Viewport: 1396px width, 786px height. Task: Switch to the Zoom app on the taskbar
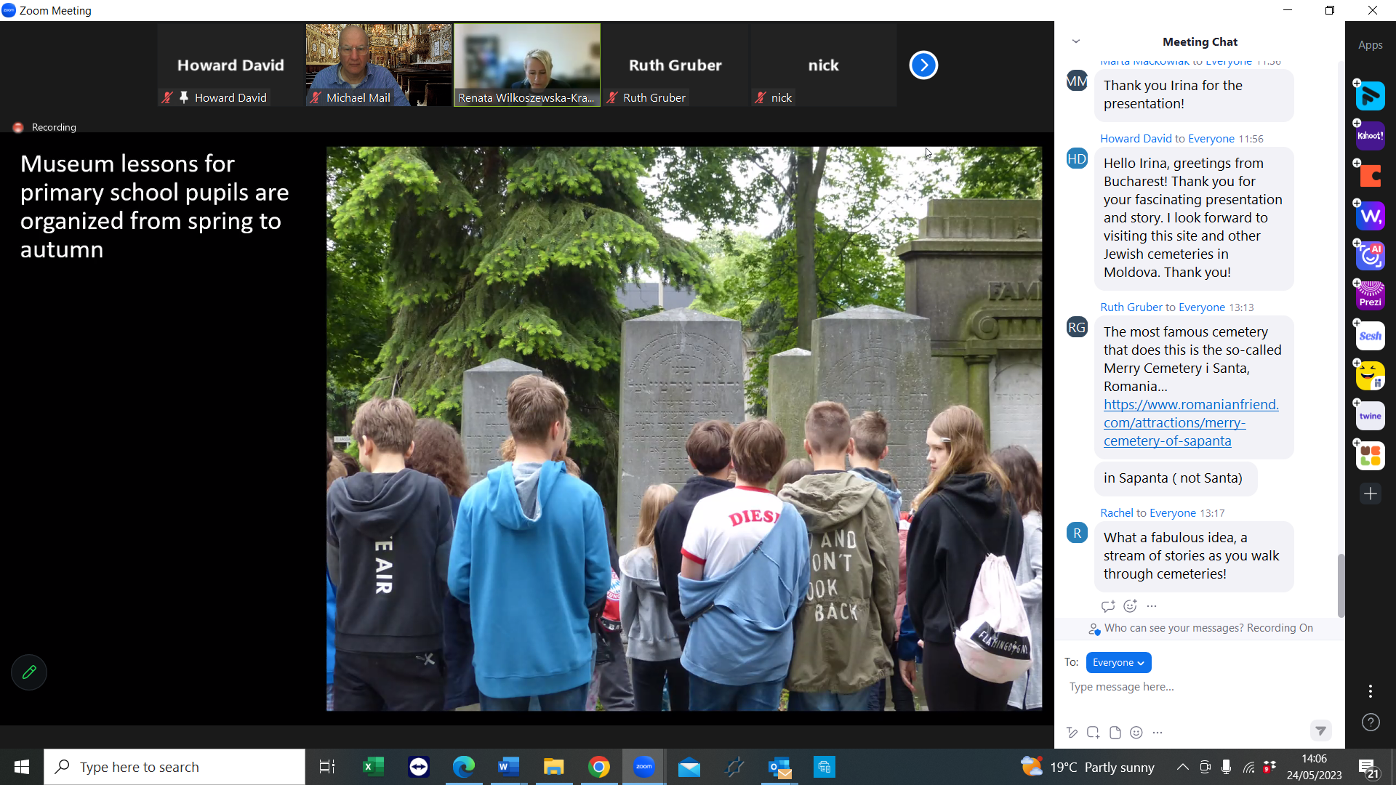pyautogui.click(x=643, y=767)
